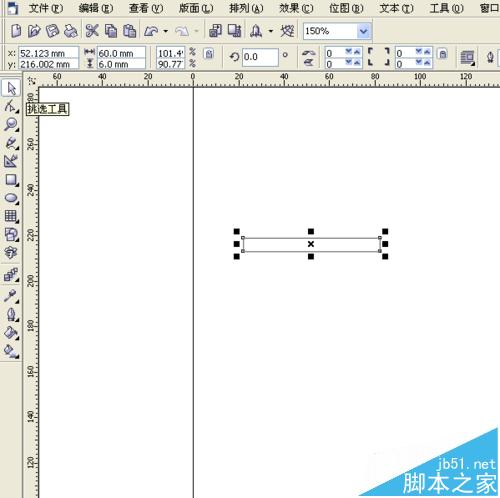Select the Interactive Blend tool

(11, 275)
